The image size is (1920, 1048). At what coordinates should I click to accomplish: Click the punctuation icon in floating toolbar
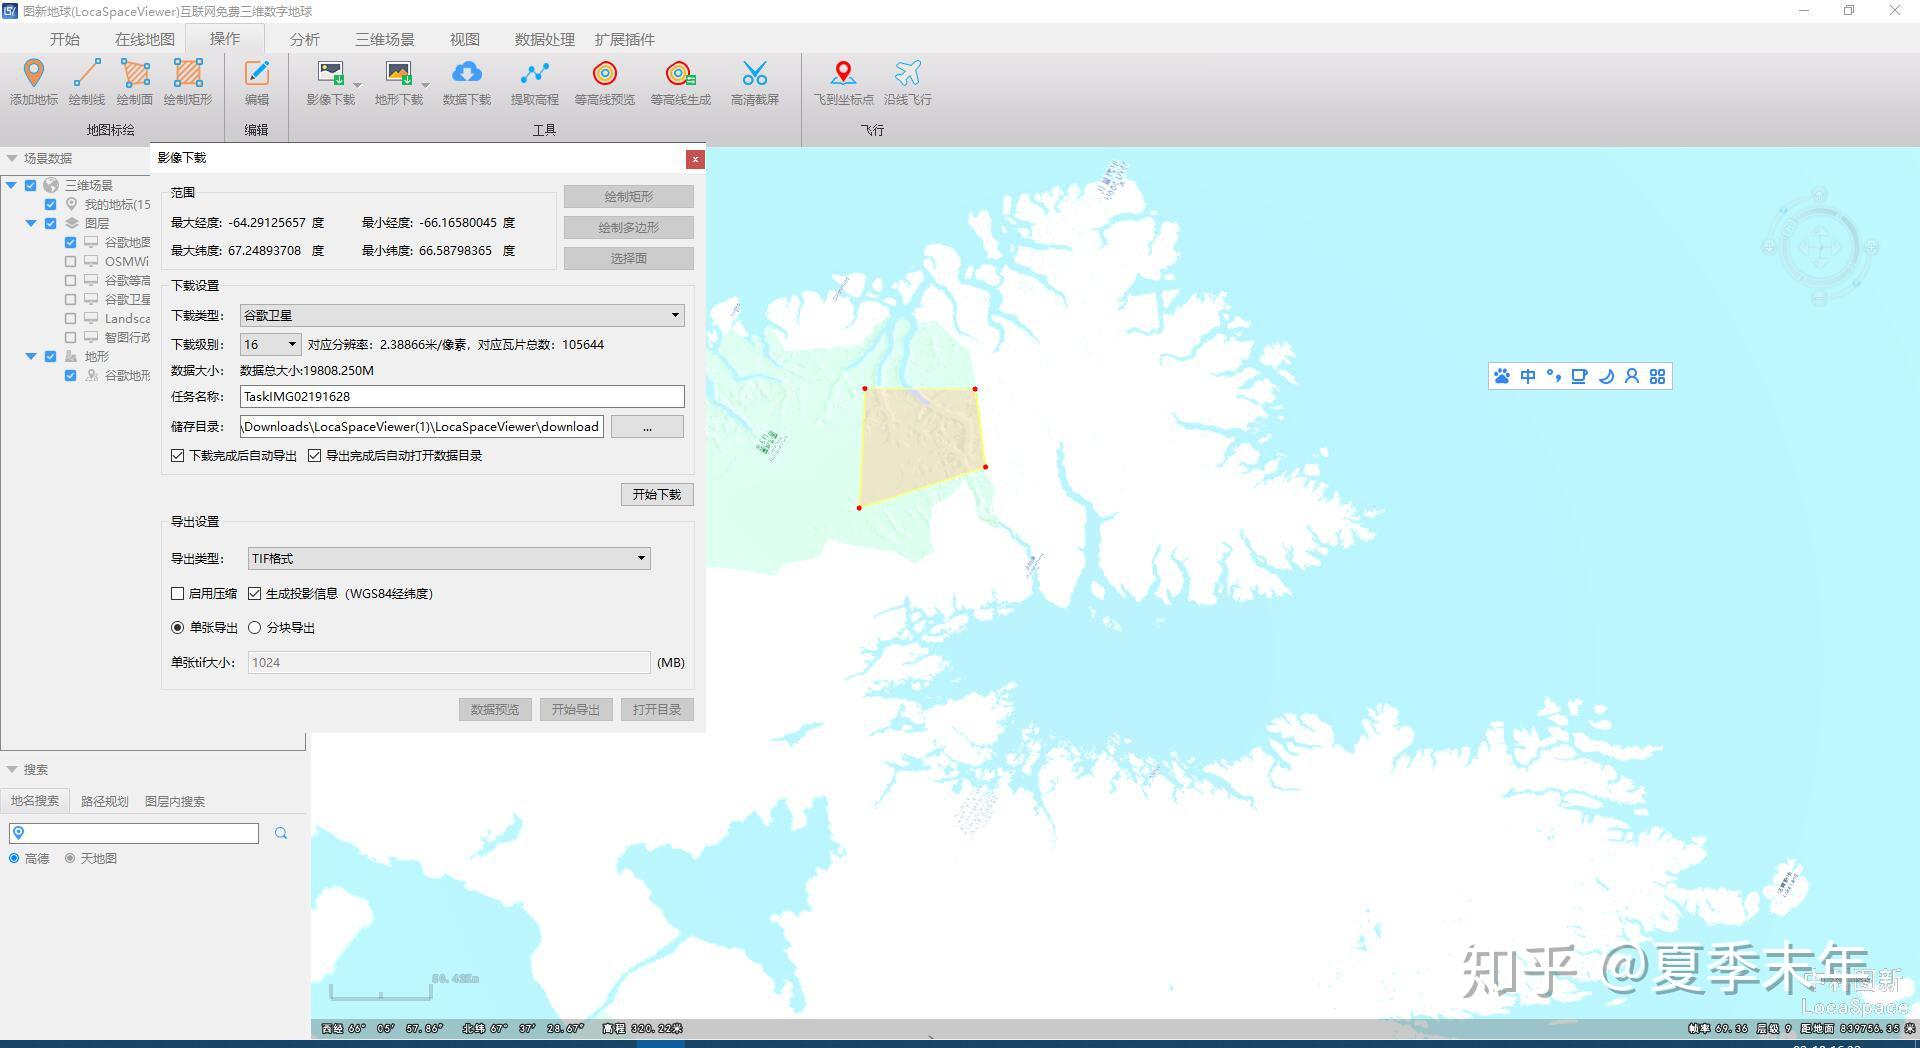(1553, 376)
